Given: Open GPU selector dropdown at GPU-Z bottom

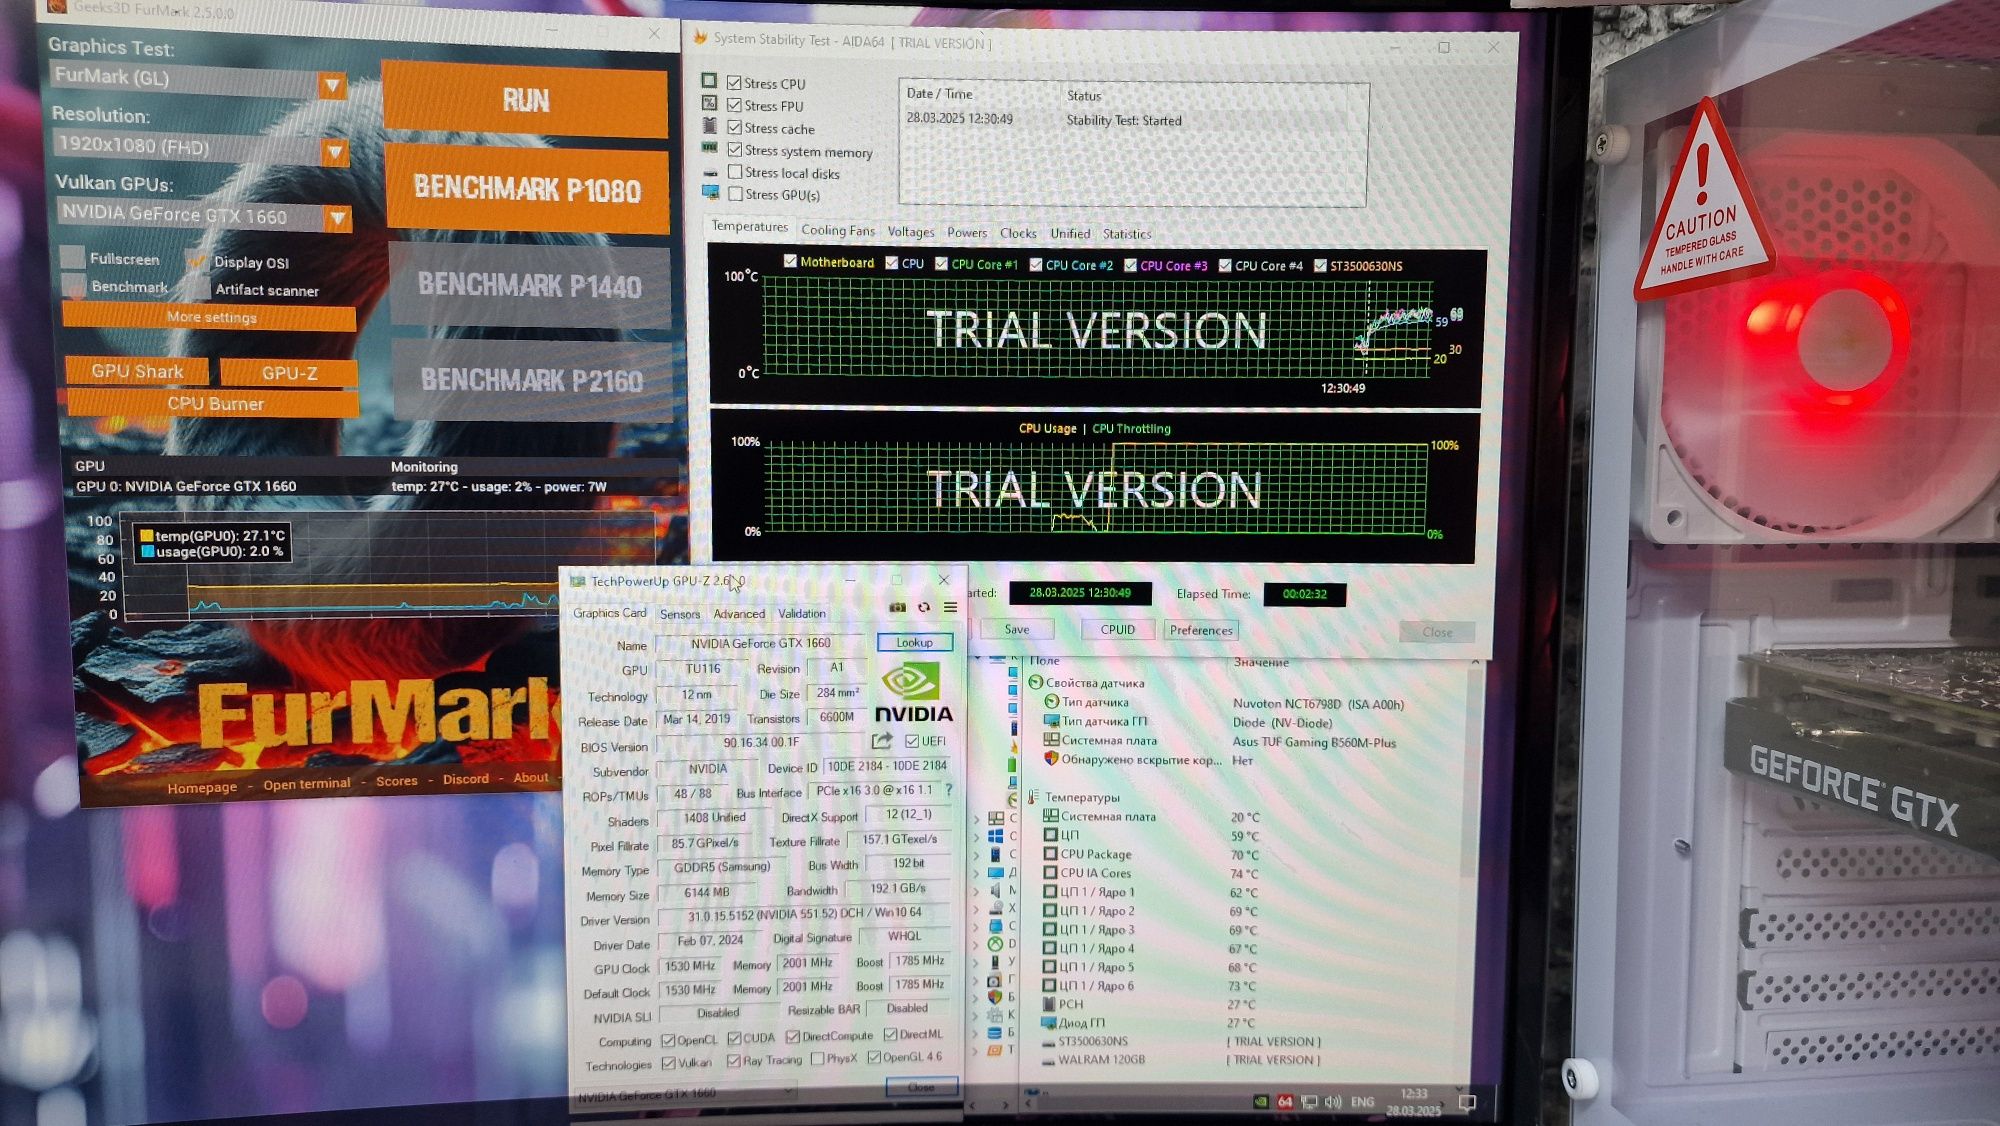Looking at the screenshot, I should pyautogui.click(x=685, y=1093).
